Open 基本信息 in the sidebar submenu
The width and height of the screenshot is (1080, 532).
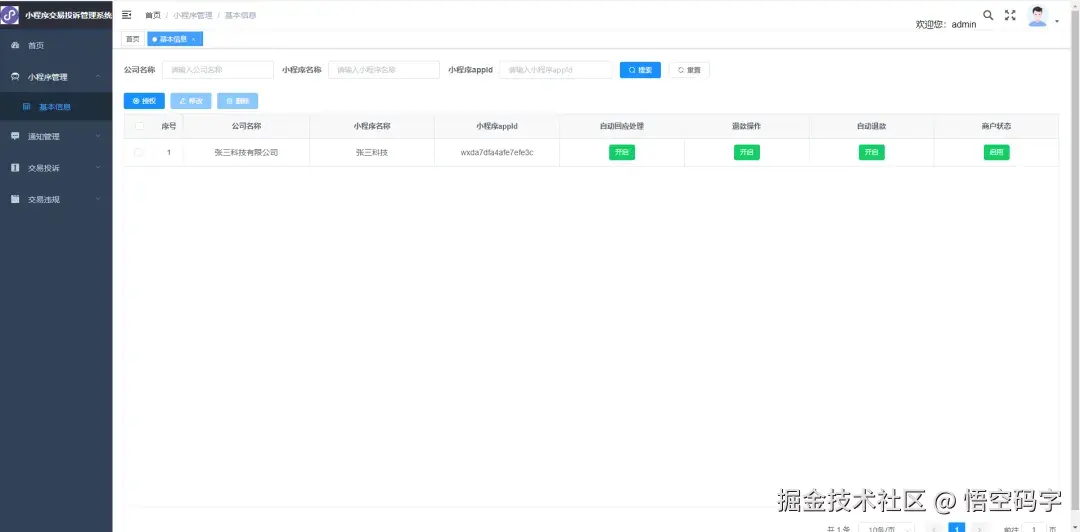click(x=56, y=107)
